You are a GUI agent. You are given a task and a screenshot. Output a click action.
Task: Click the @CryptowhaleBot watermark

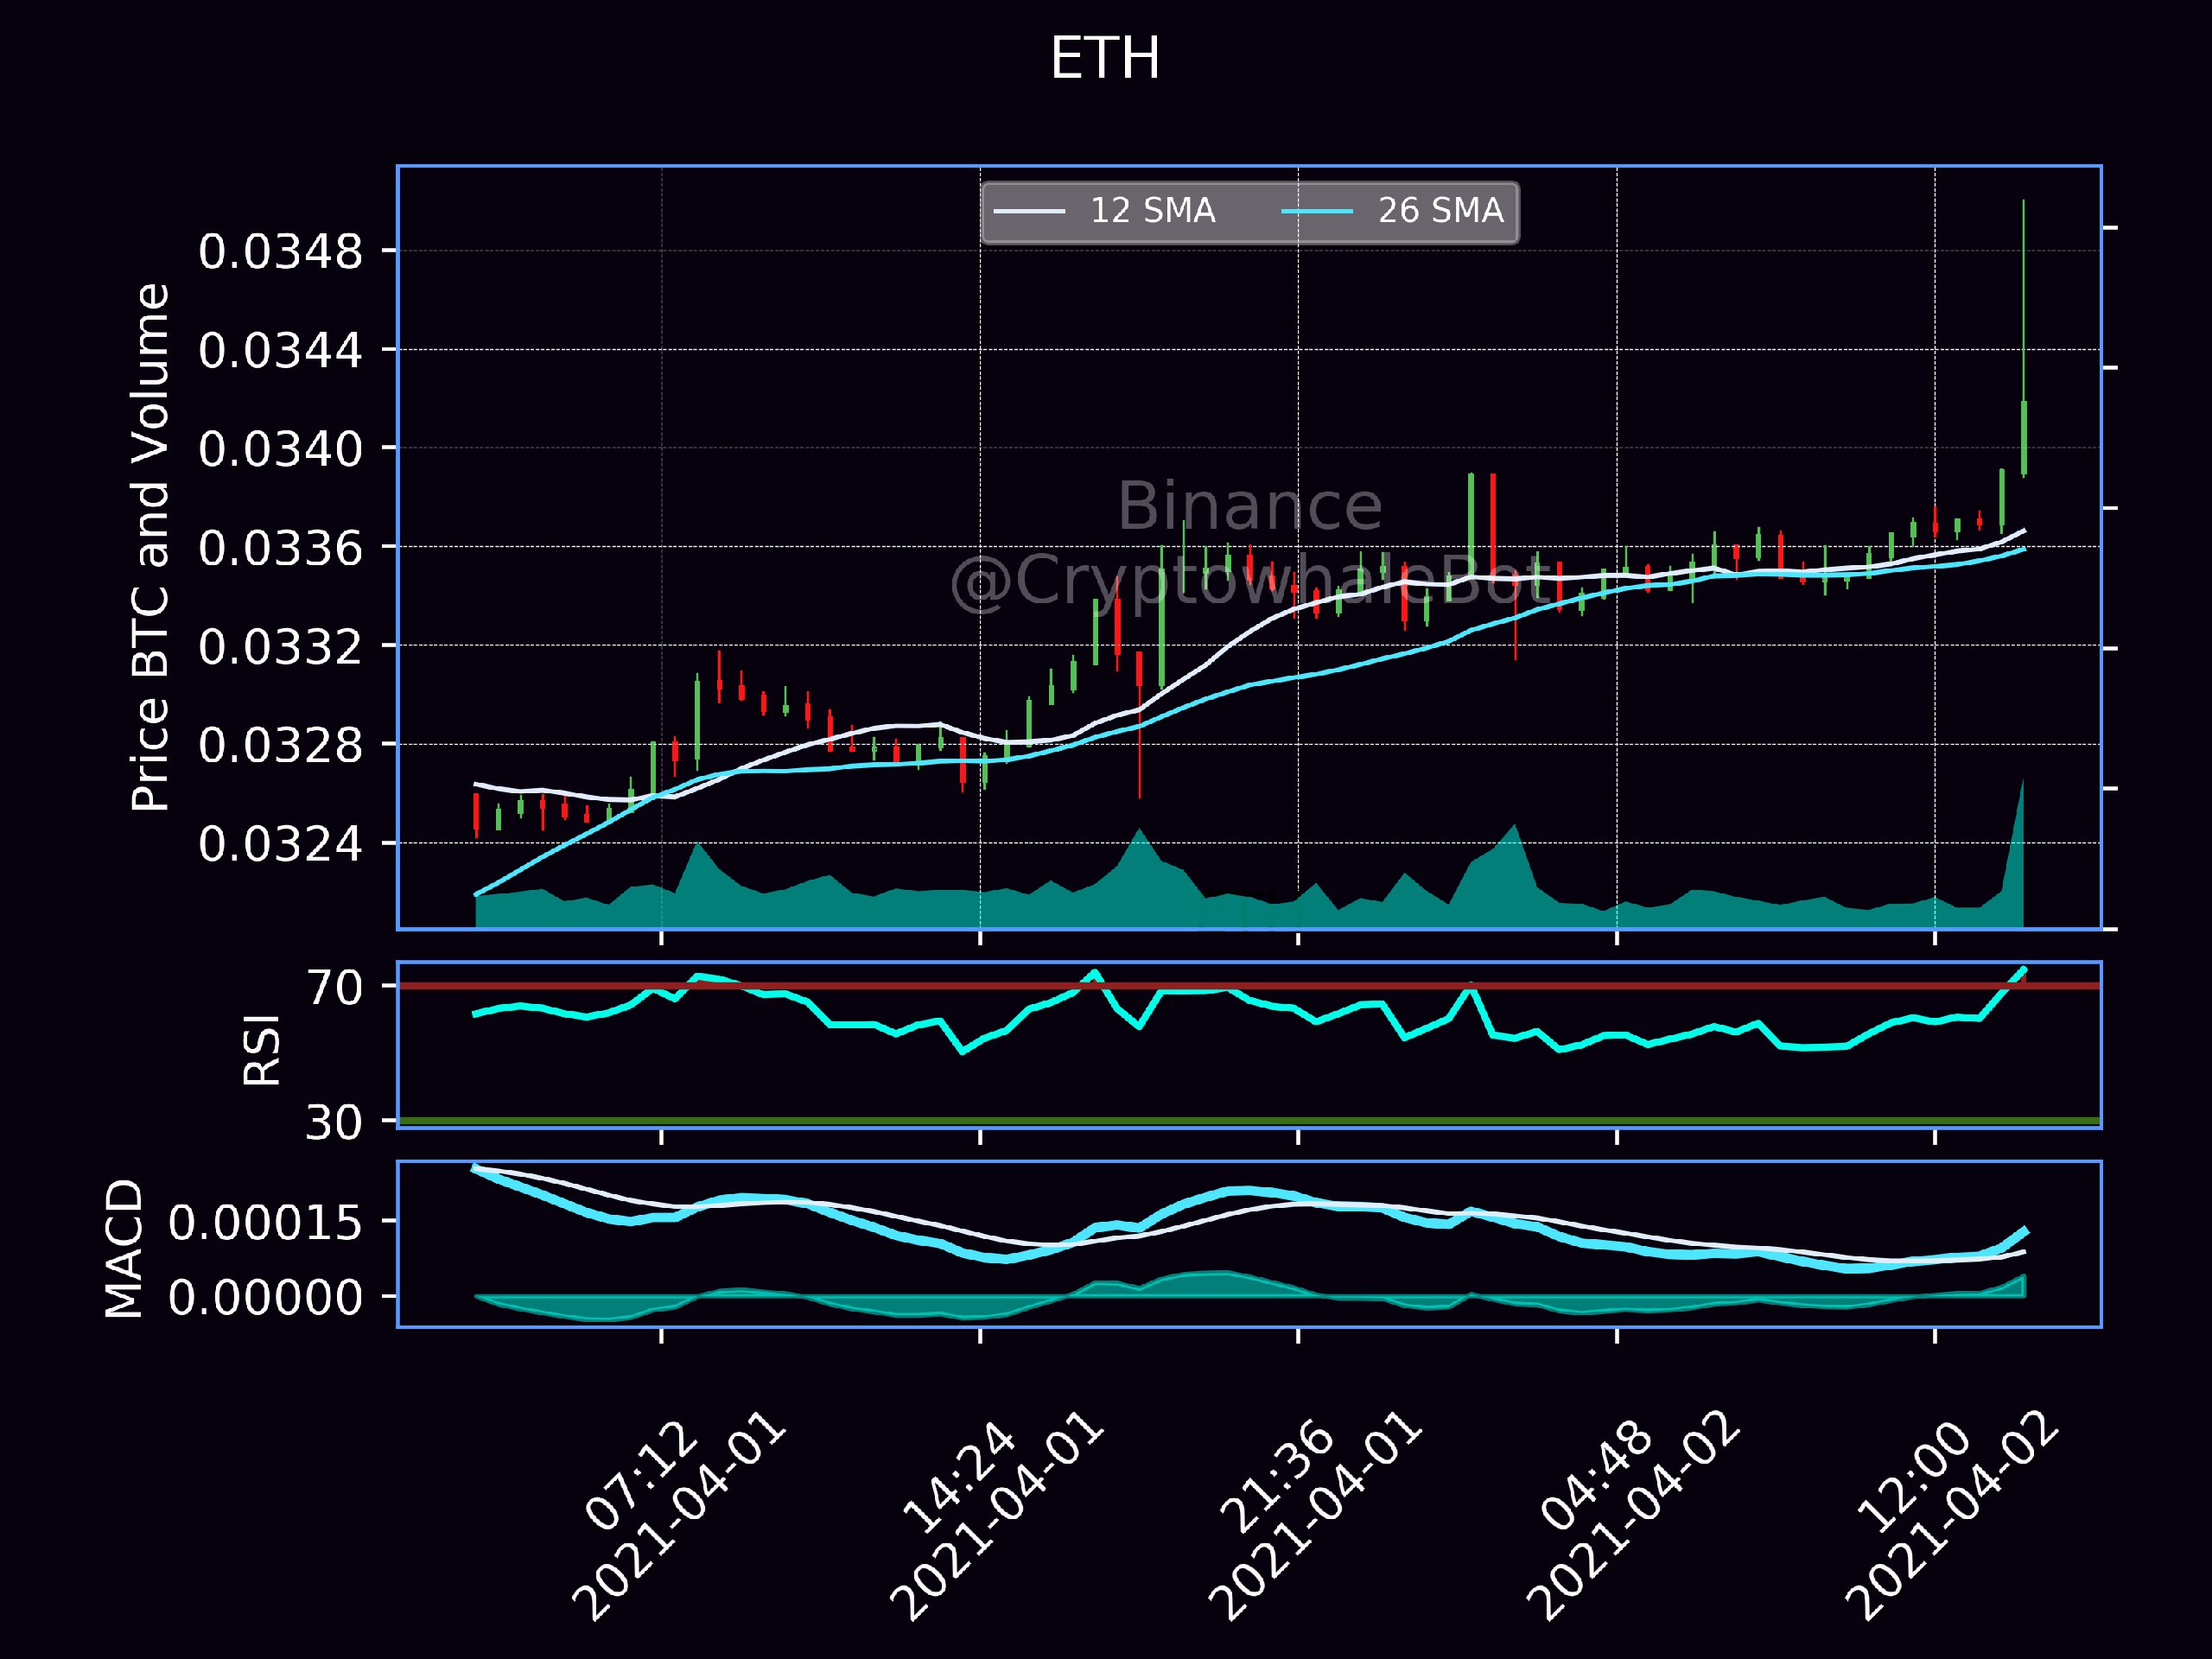coord(1250,582)
